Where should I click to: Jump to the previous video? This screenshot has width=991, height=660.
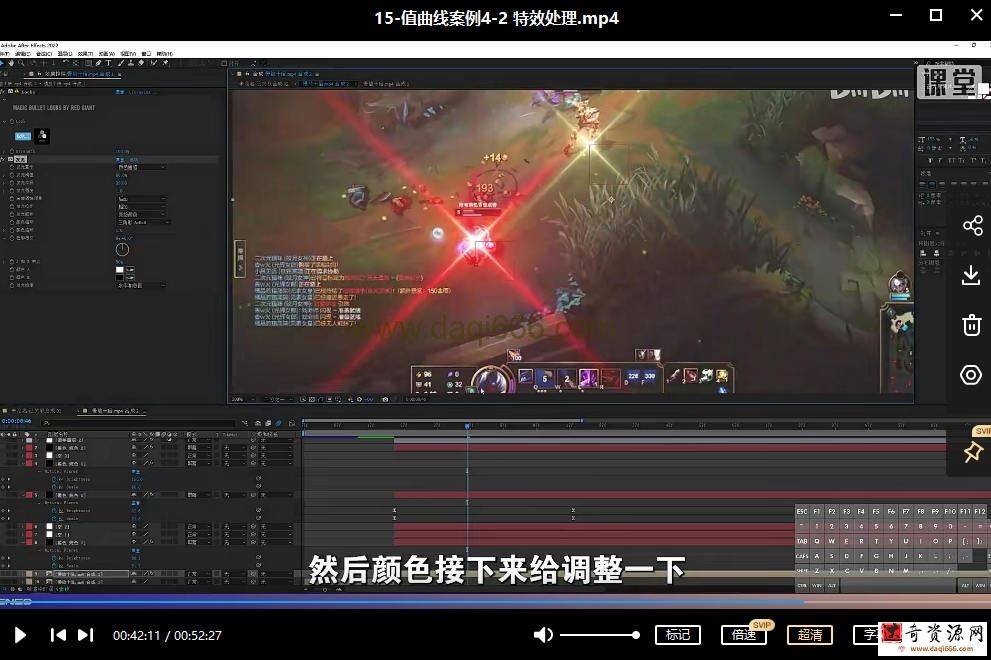click(x=58, y=635)
